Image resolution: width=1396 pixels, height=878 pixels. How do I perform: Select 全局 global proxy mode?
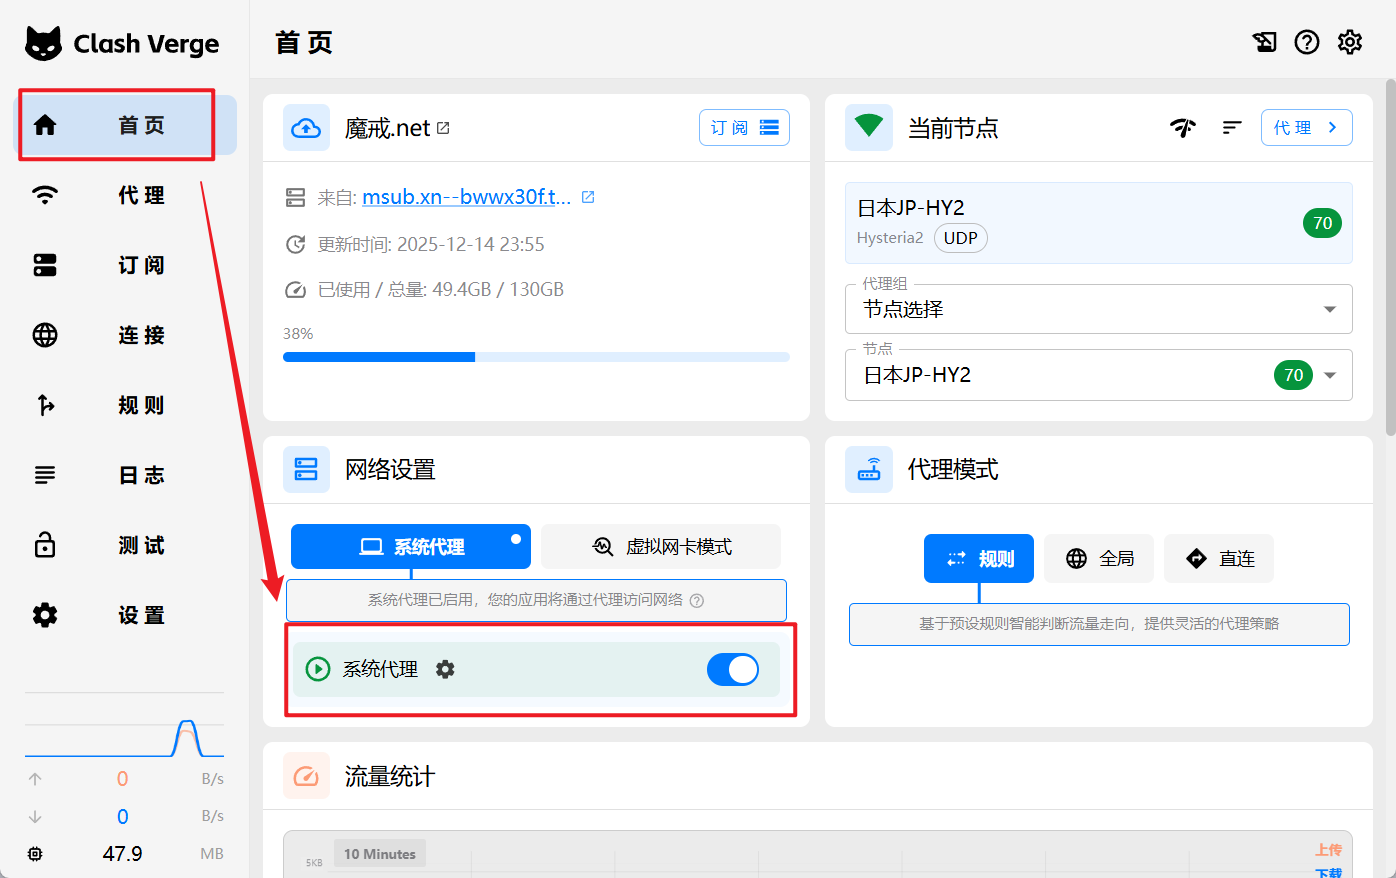pyautogui.click(x=1099, y=559)
